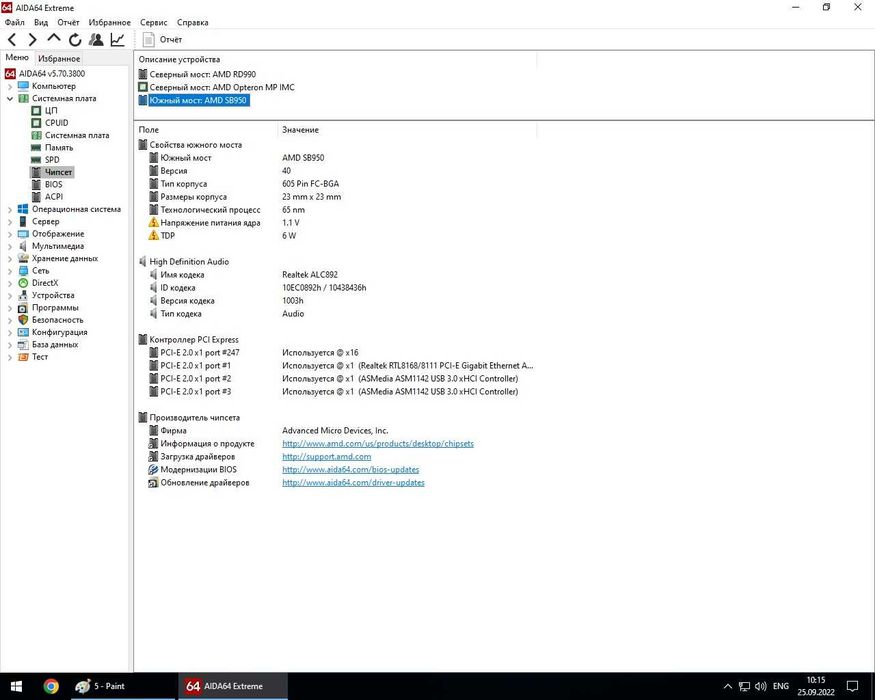
Task: Open the notification center icon
Action: (852, 686)
